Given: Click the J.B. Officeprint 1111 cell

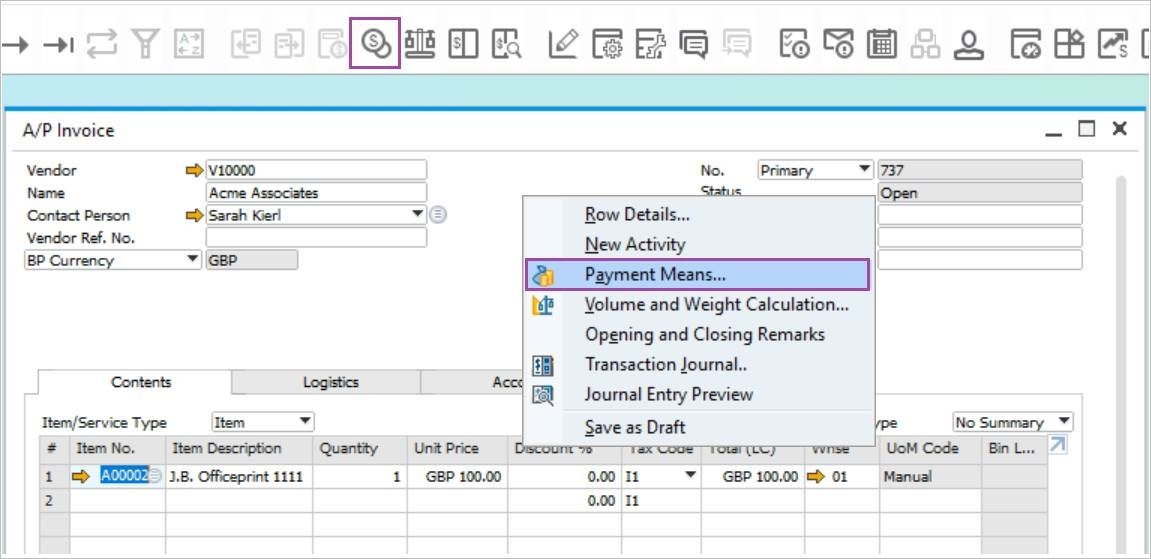Looking at the screenshot, I should point(239,477).
